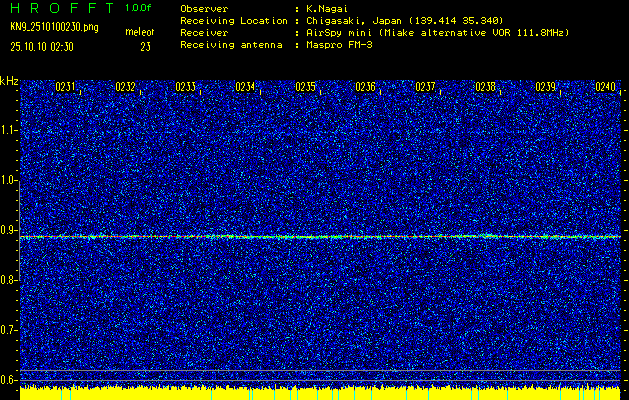This screenshot has width=629, height=400.
Task: Select the 0238 time marker
Action: [485, 87]
